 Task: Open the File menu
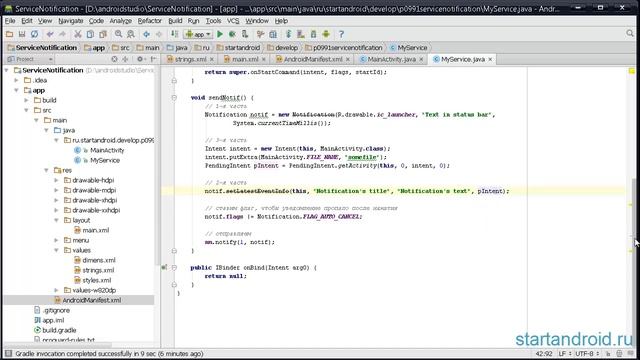pyautogui.click(x=10, y=21)
